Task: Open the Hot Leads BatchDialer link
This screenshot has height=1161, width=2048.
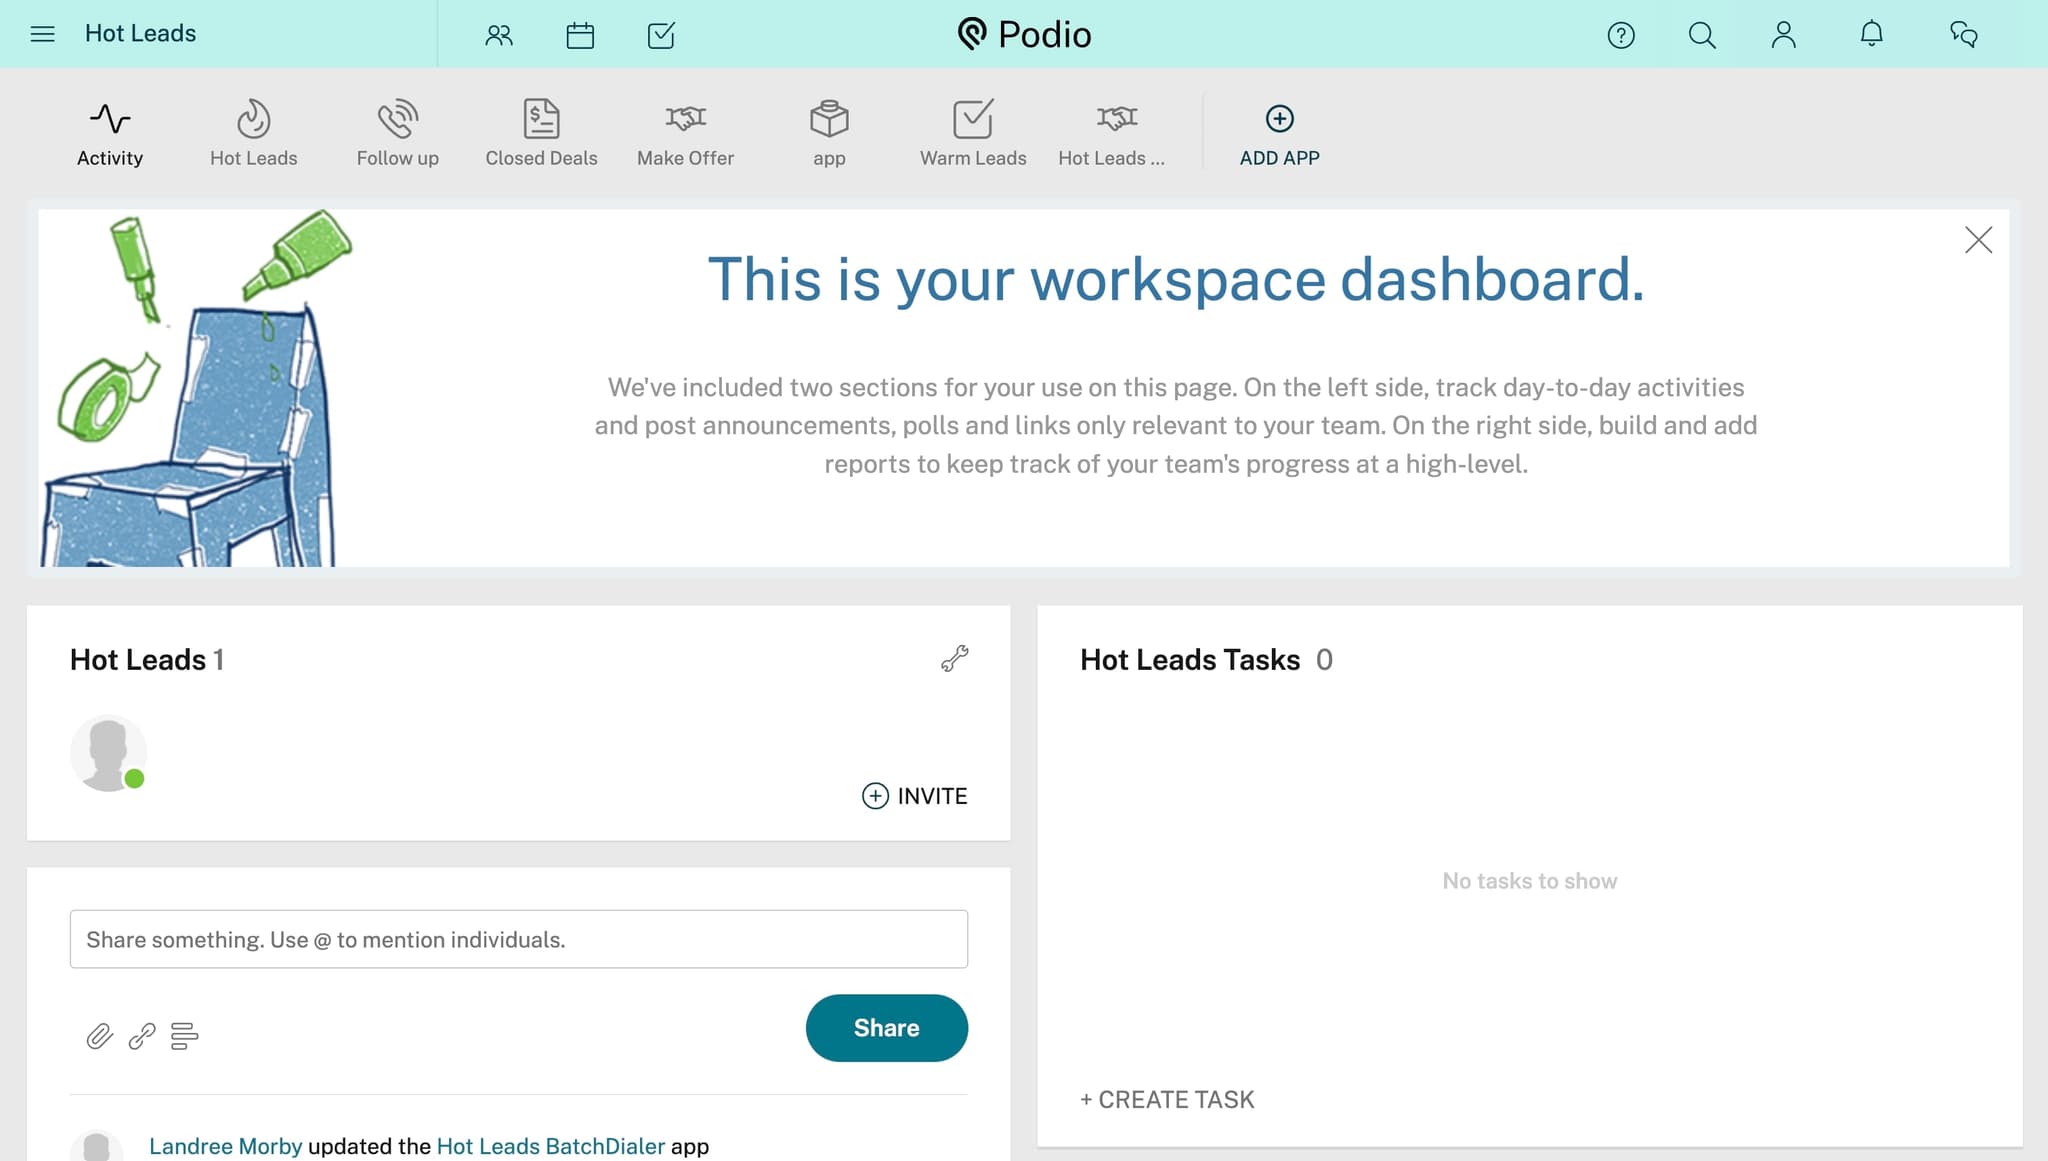Action: tap(551, 1146)
